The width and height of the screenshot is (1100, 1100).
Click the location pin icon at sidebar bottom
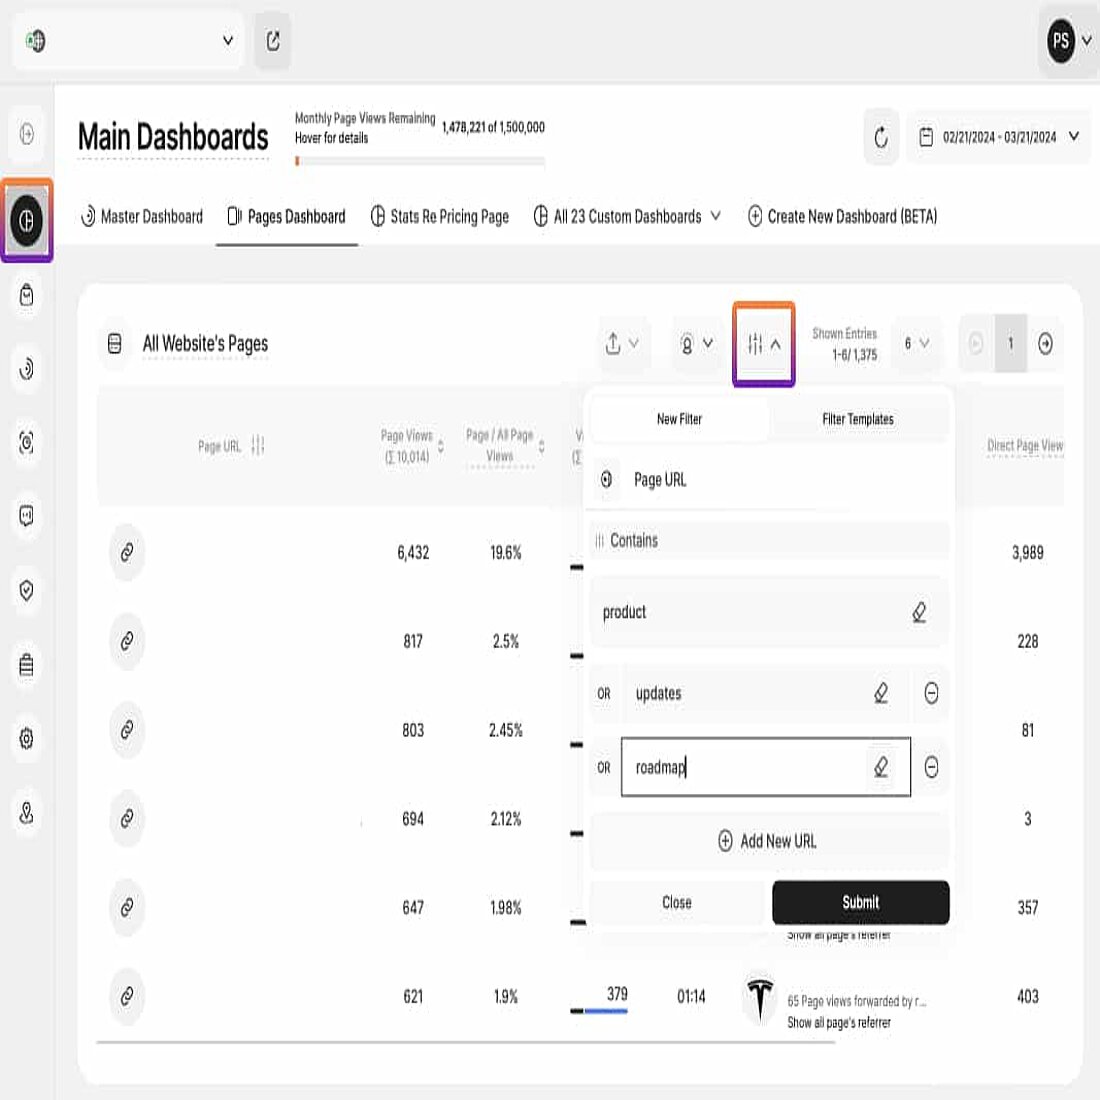click(x=25, y=812)
